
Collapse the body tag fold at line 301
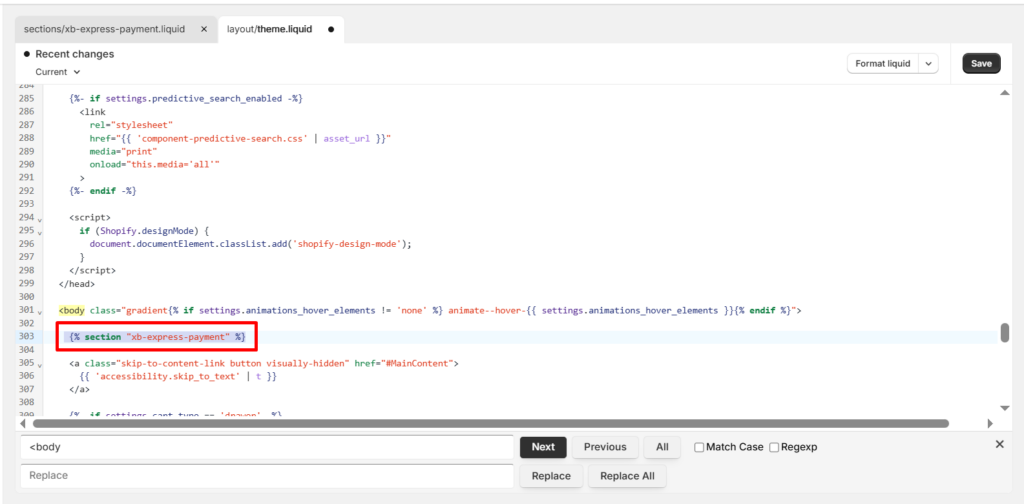pos(40,311)
